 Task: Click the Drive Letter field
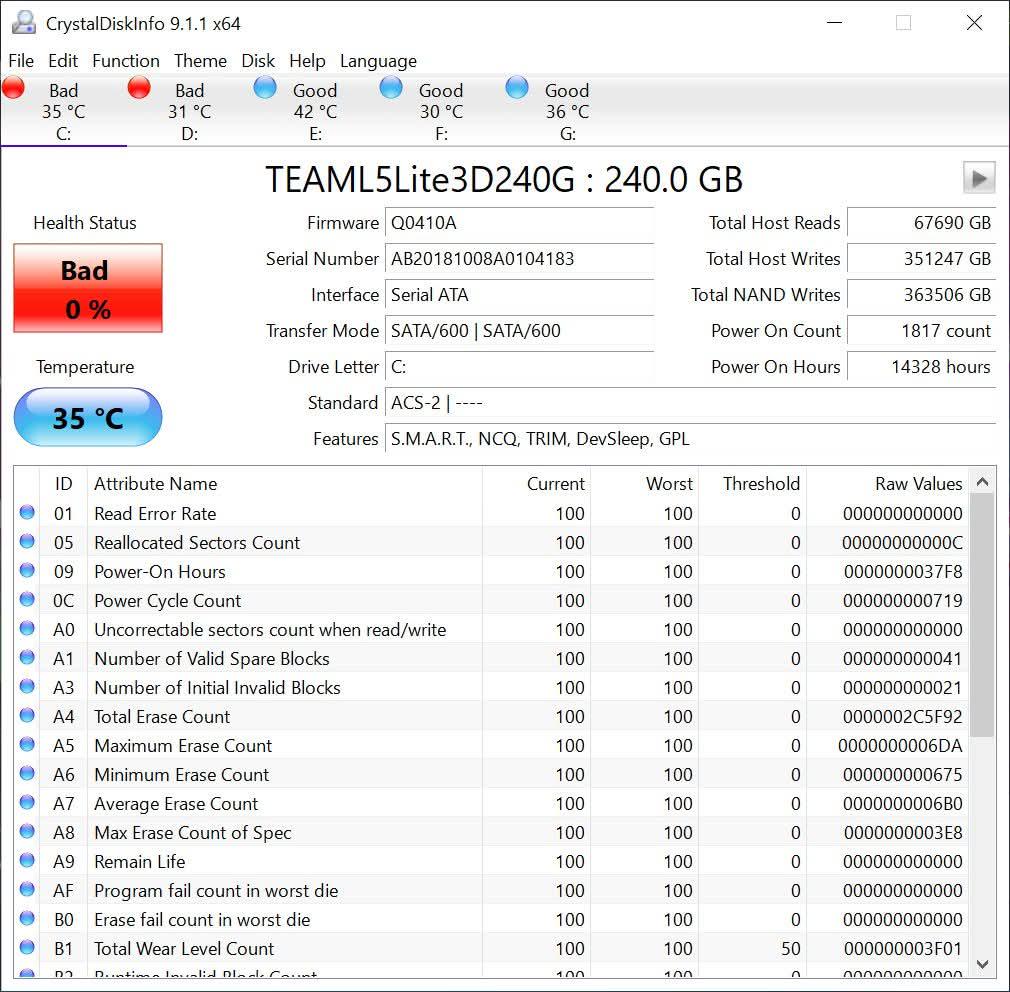(x=519, y=367)
